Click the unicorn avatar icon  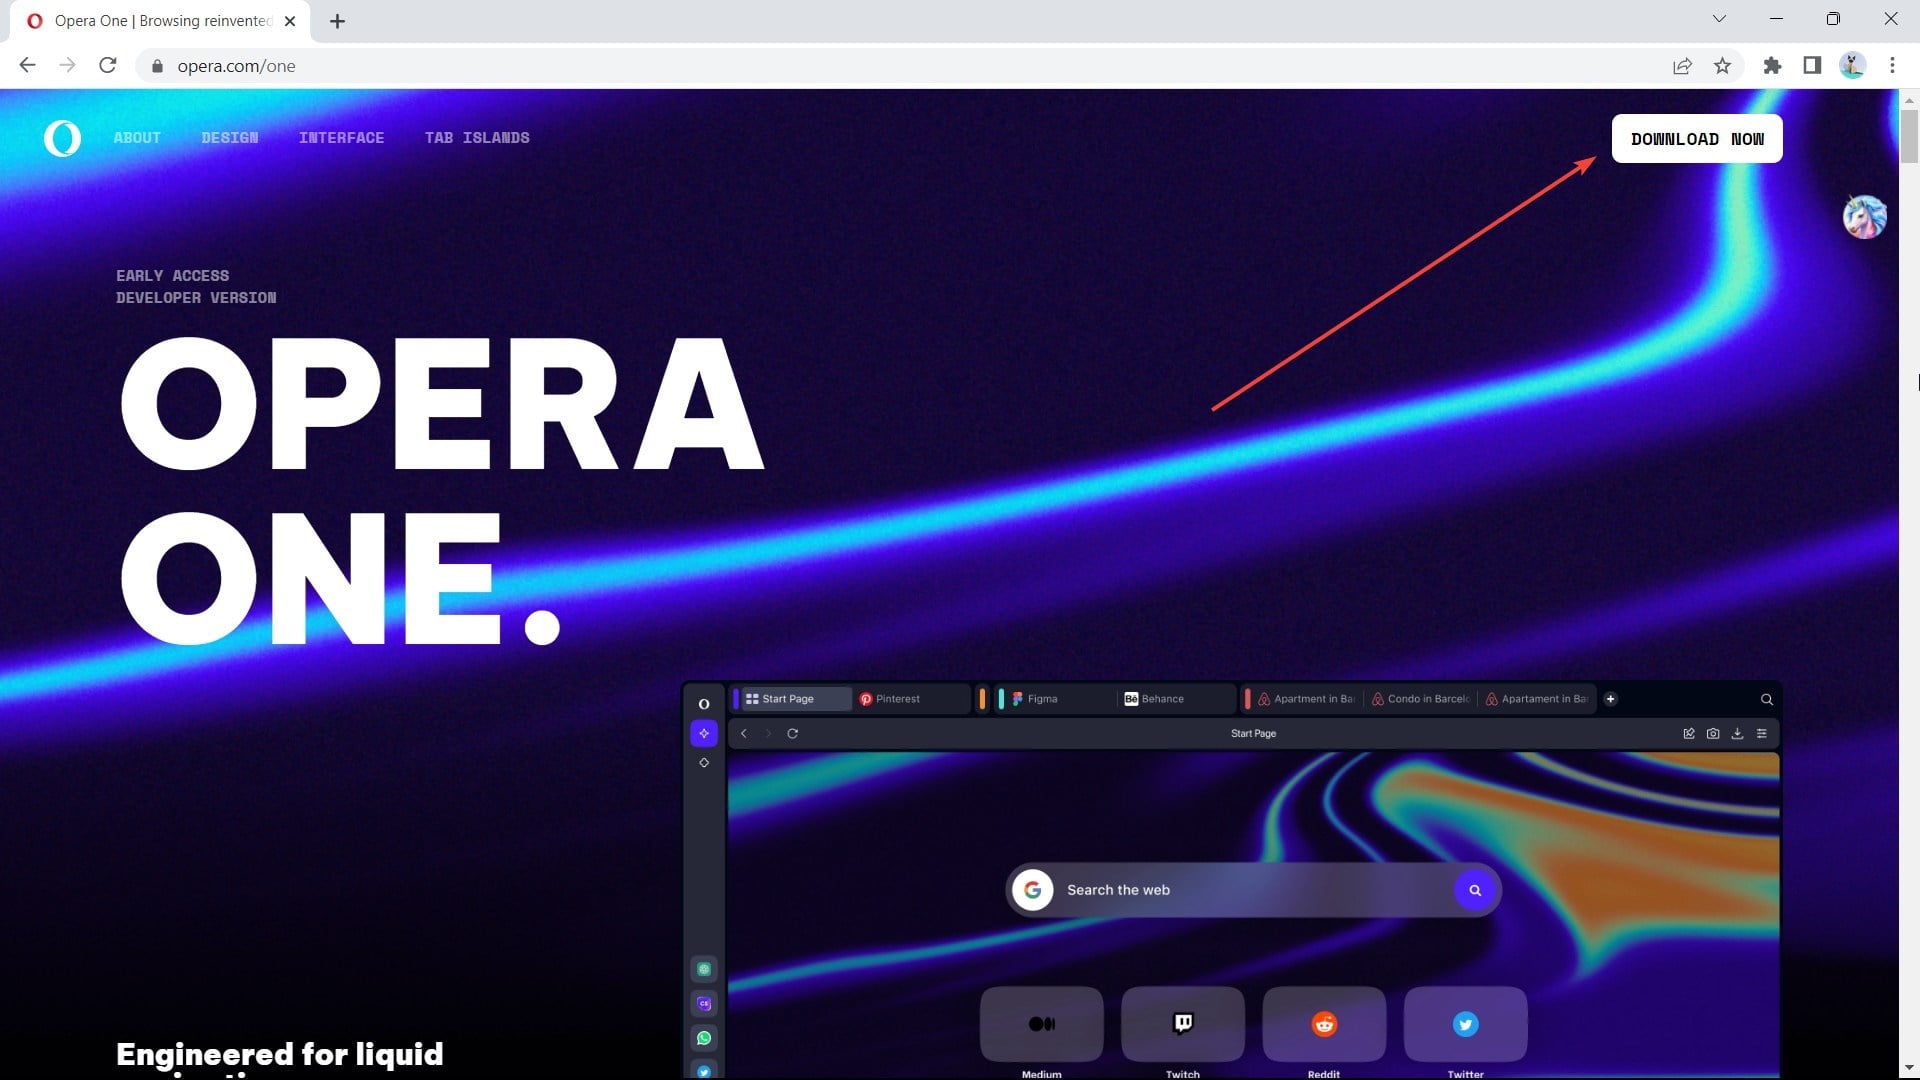pos(1864,216)
